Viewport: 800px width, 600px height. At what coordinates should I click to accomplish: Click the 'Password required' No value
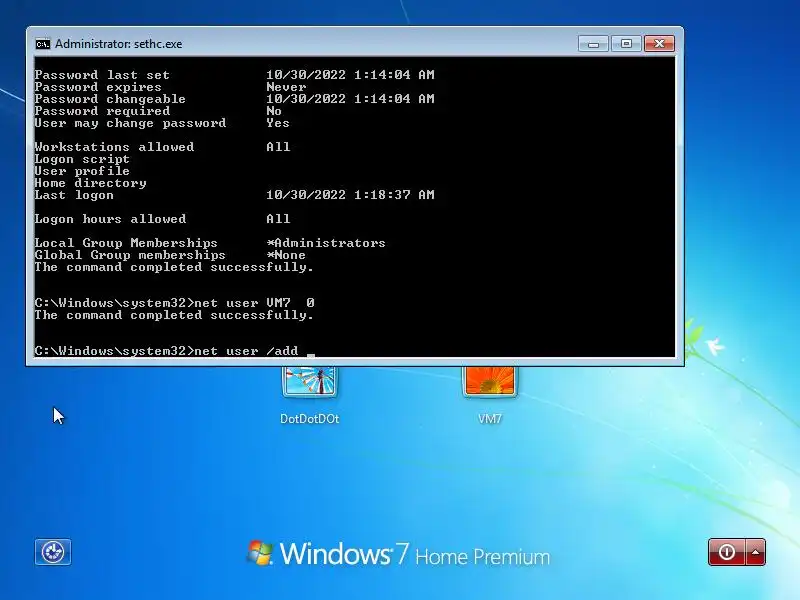point(274,111)
